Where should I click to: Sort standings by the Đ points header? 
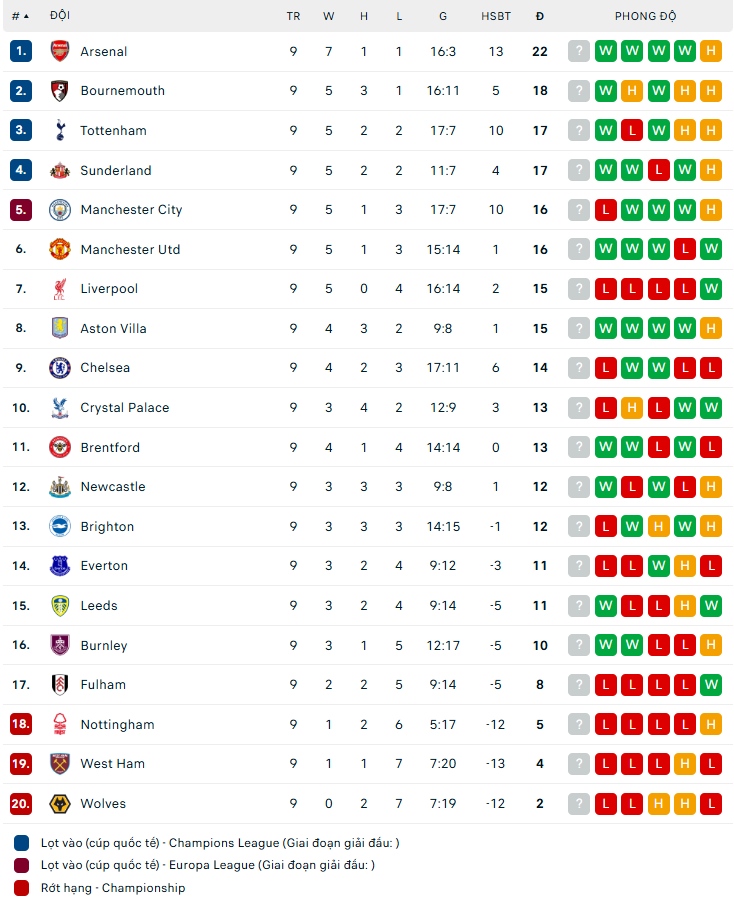540,16
